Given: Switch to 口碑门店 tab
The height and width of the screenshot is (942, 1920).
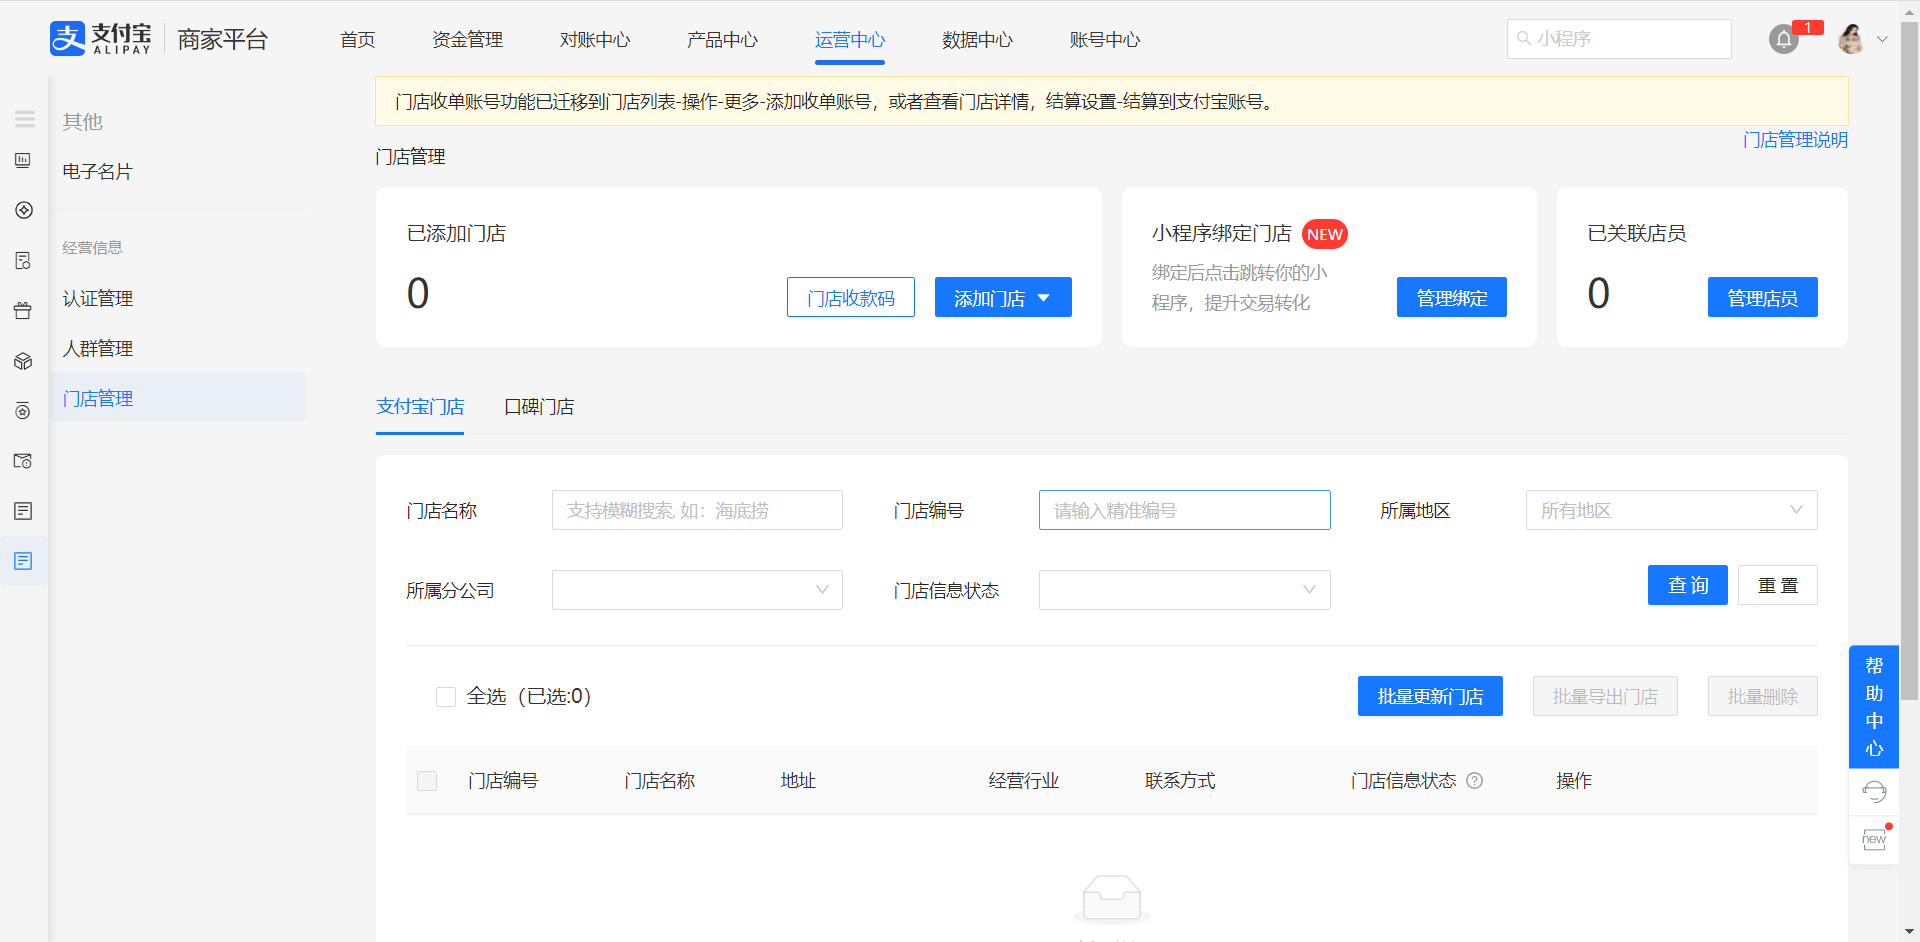Looking at the screenshot, I should tap(539, 407).
